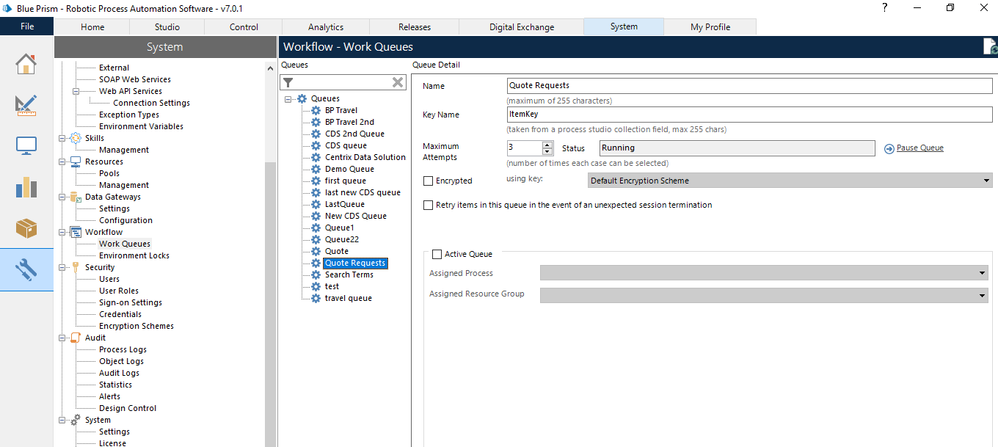Click the Security key tree icon
The width and height of the screenshot is (998, 447).
[x=75, y=267]
